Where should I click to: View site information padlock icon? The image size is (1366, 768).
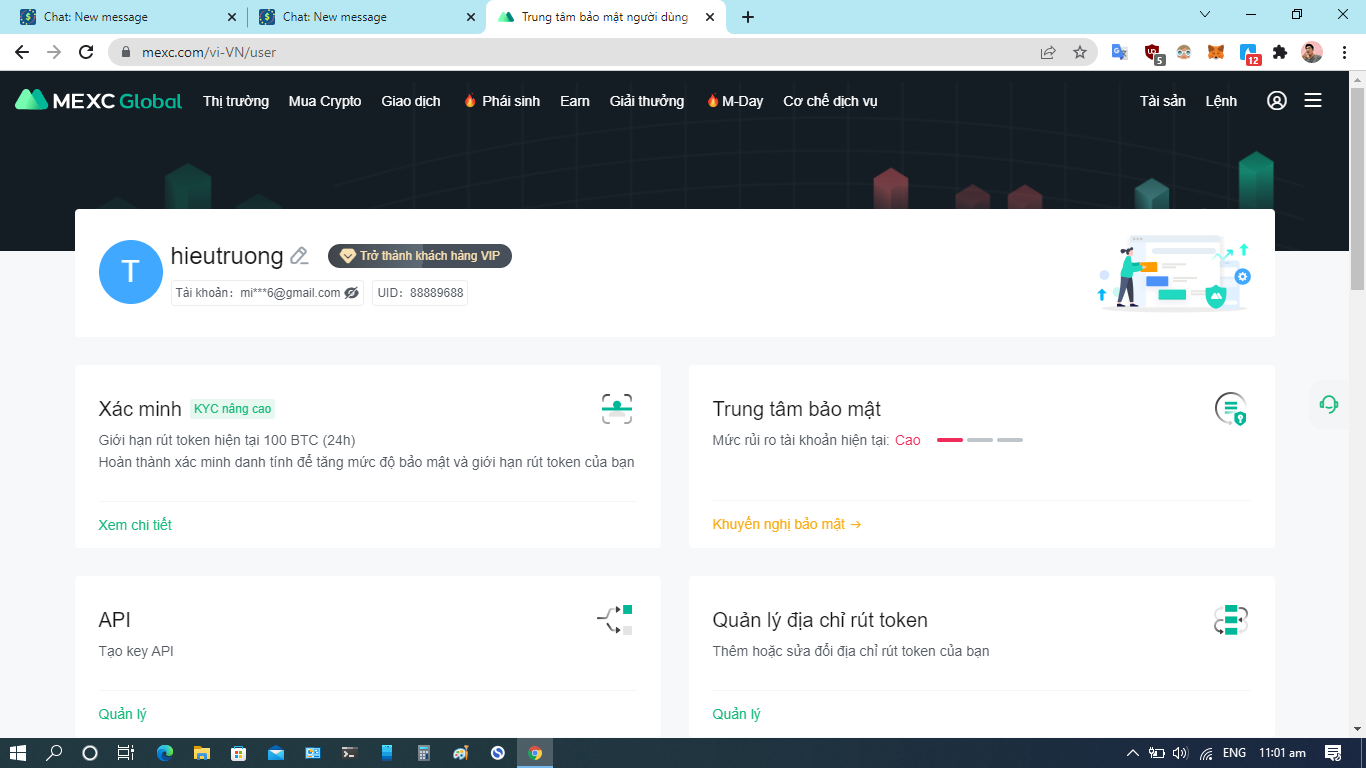[x=126, y=52]
